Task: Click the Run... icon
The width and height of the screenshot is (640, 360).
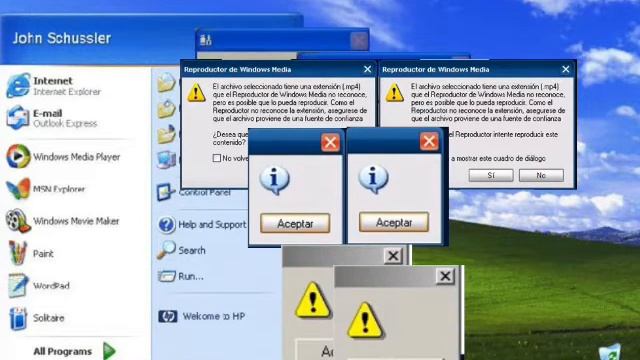Action: pyautogui.click(x=167, y=276)
